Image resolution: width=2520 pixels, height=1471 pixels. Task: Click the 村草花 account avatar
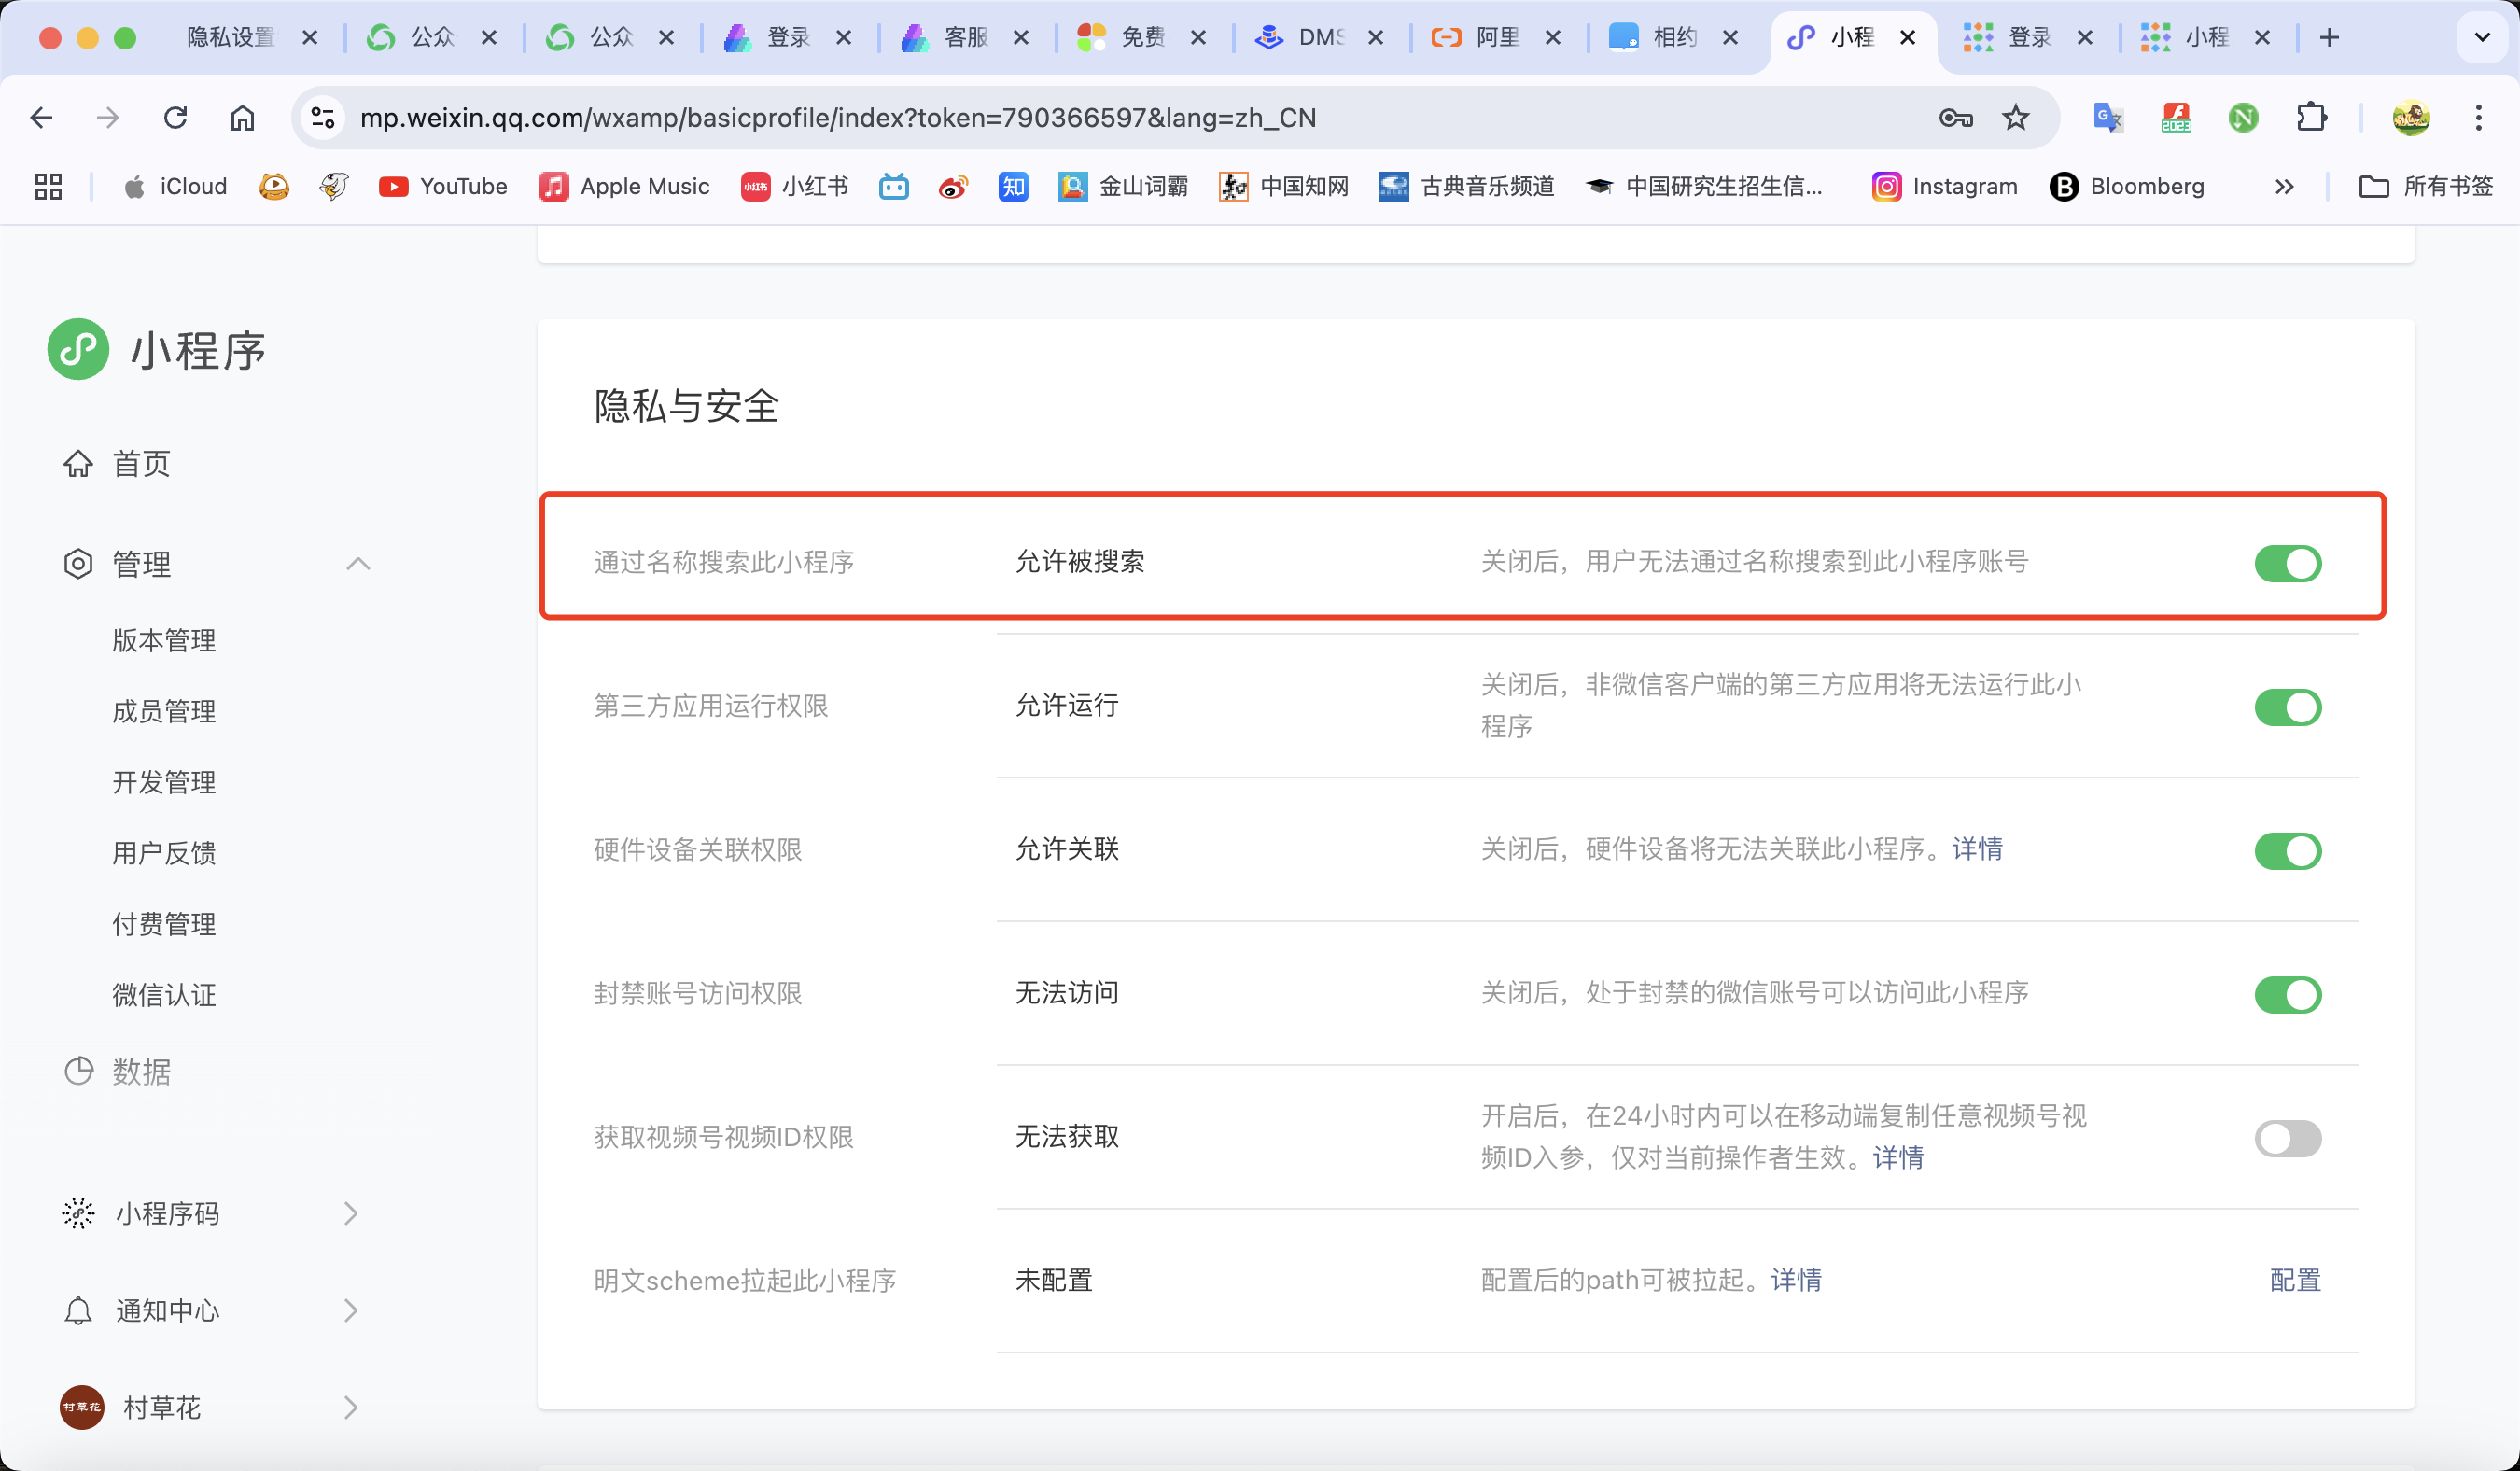tap(82, 1407)
